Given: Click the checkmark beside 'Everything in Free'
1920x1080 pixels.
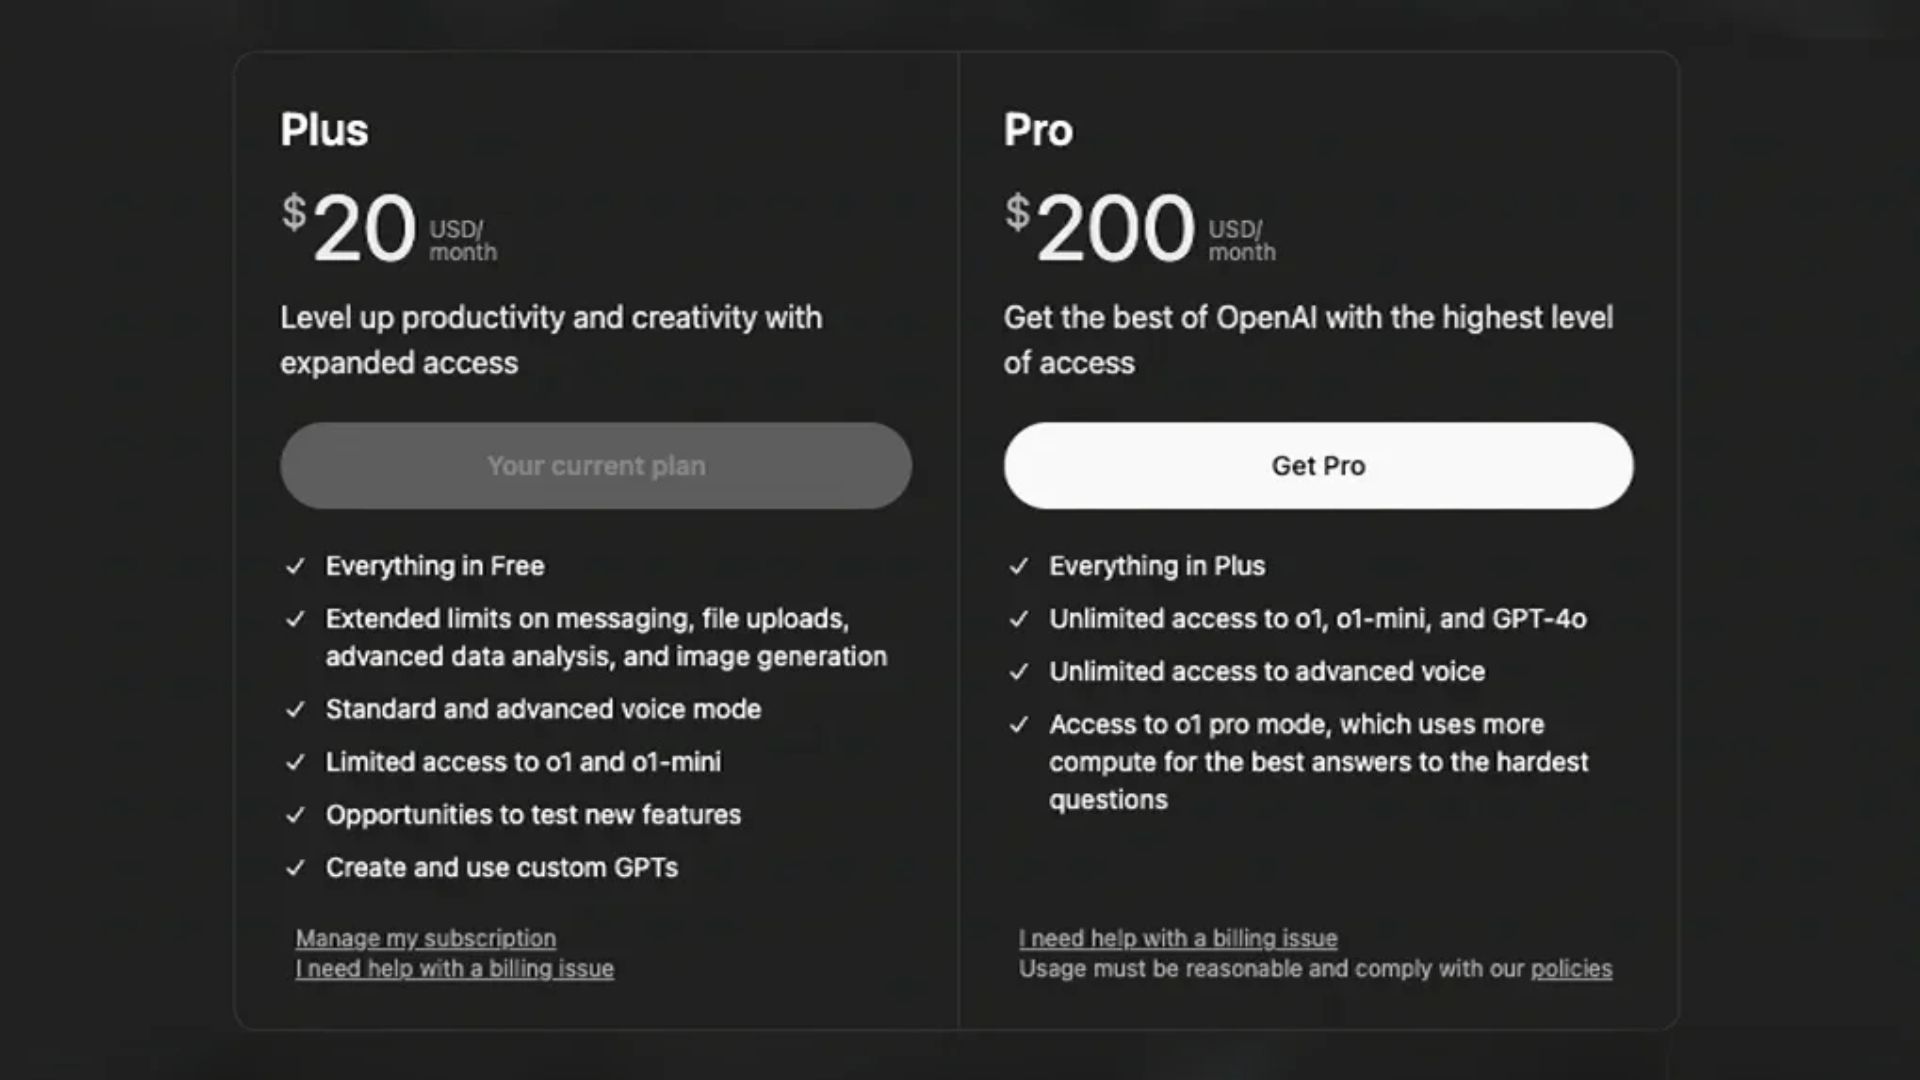Looking at the screenshot, I should [295, 565].
